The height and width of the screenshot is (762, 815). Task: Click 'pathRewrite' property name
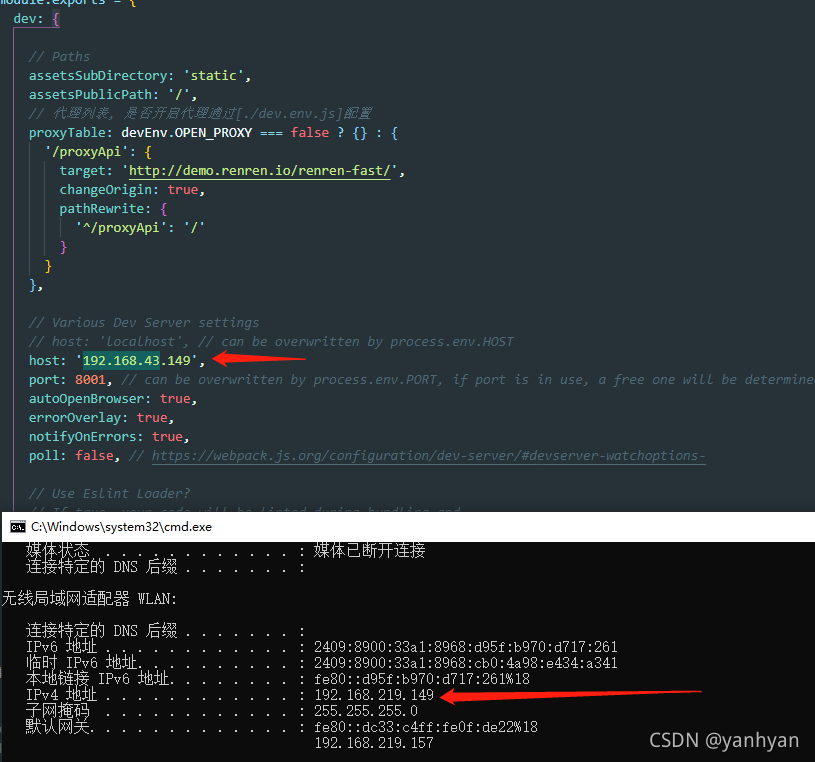coord(102,209)
